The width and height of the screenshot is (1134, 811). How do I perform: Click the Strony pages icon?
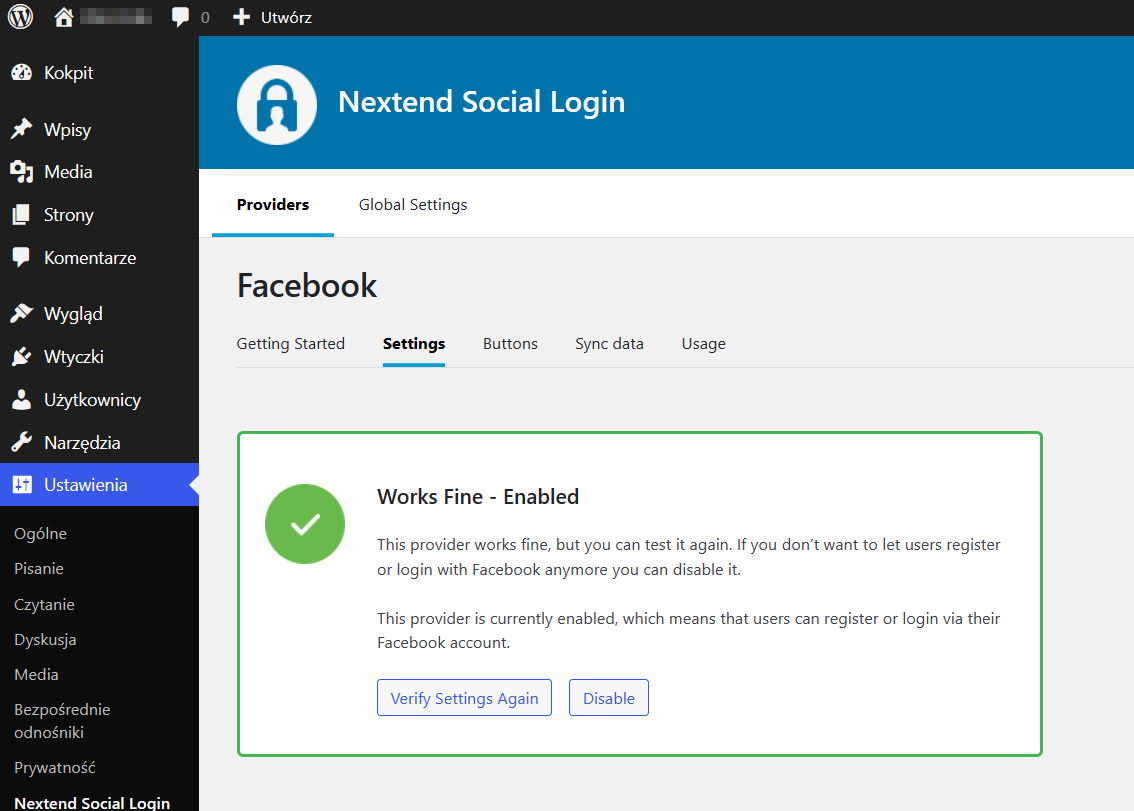pyautogui.click(x=22, y=214)
